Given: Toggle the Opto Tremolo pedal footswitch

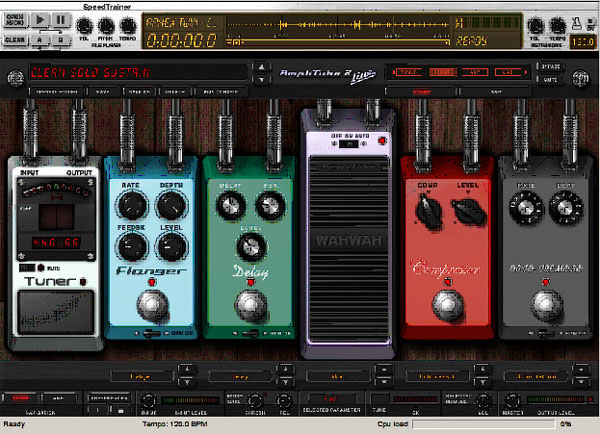Looking at the screenshot, I should (x=546, y=306).
